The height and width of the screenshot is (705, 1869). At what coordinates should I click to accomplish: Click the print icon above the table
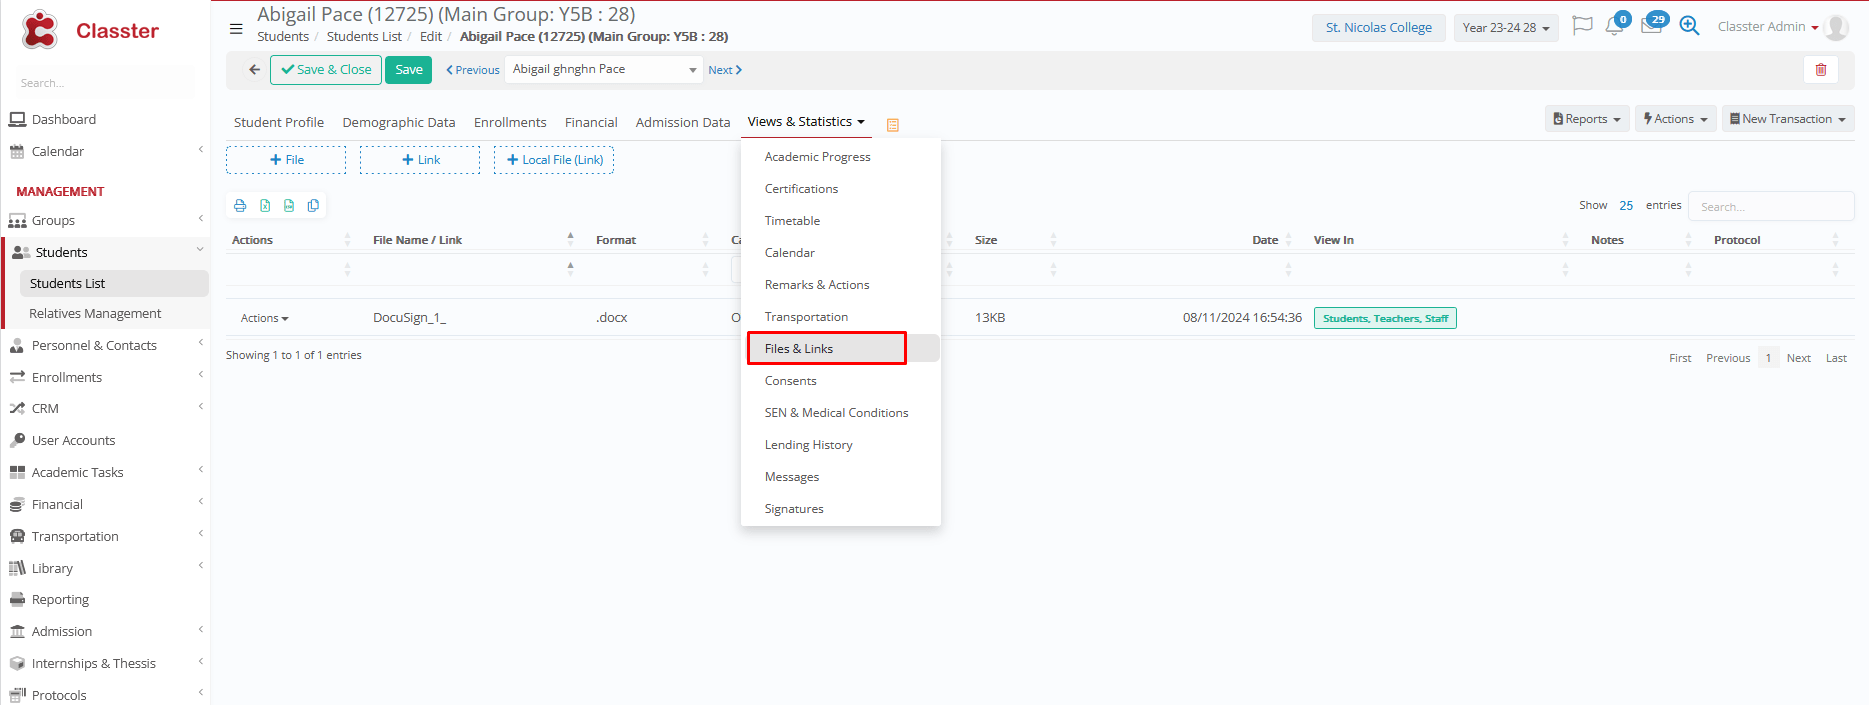(240, 206)
